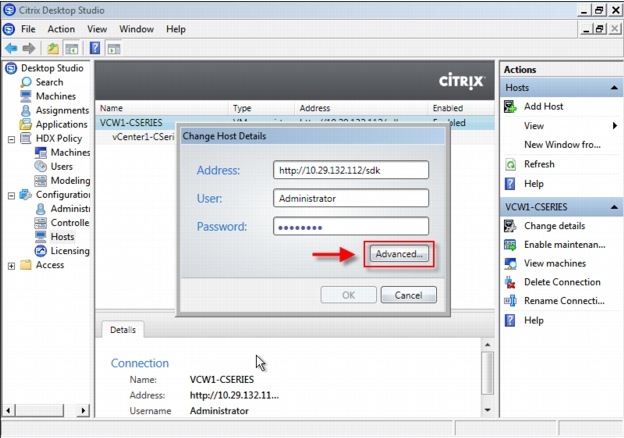This screenshot has width=624, height=438.
Task: Click Rename Connection action
Action: [564, 301]
